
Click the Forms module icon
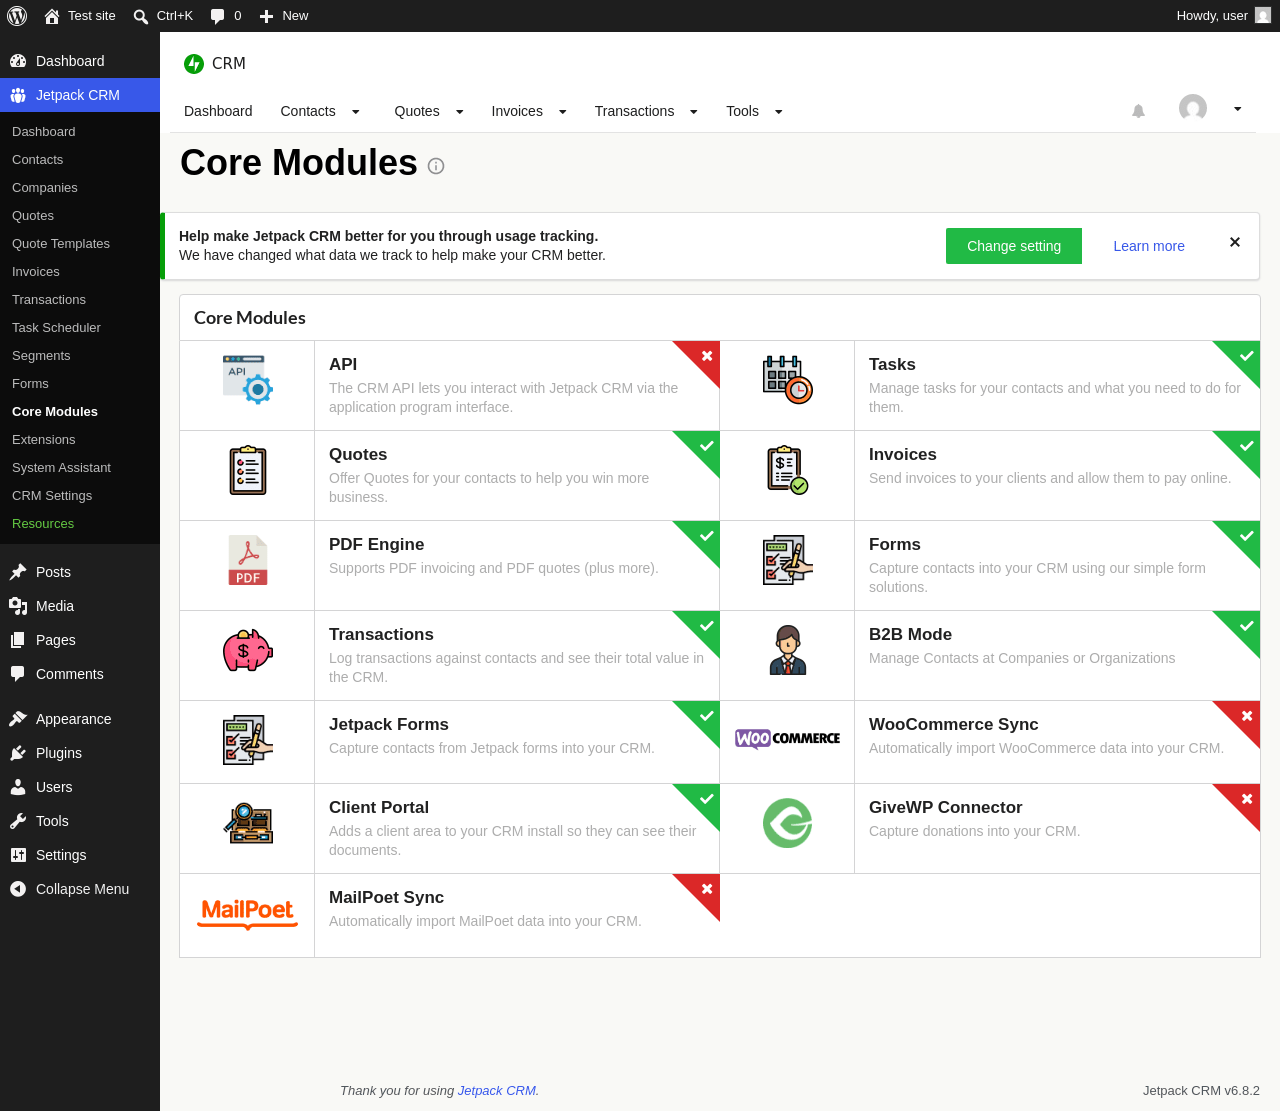click(x=788, y=560)
